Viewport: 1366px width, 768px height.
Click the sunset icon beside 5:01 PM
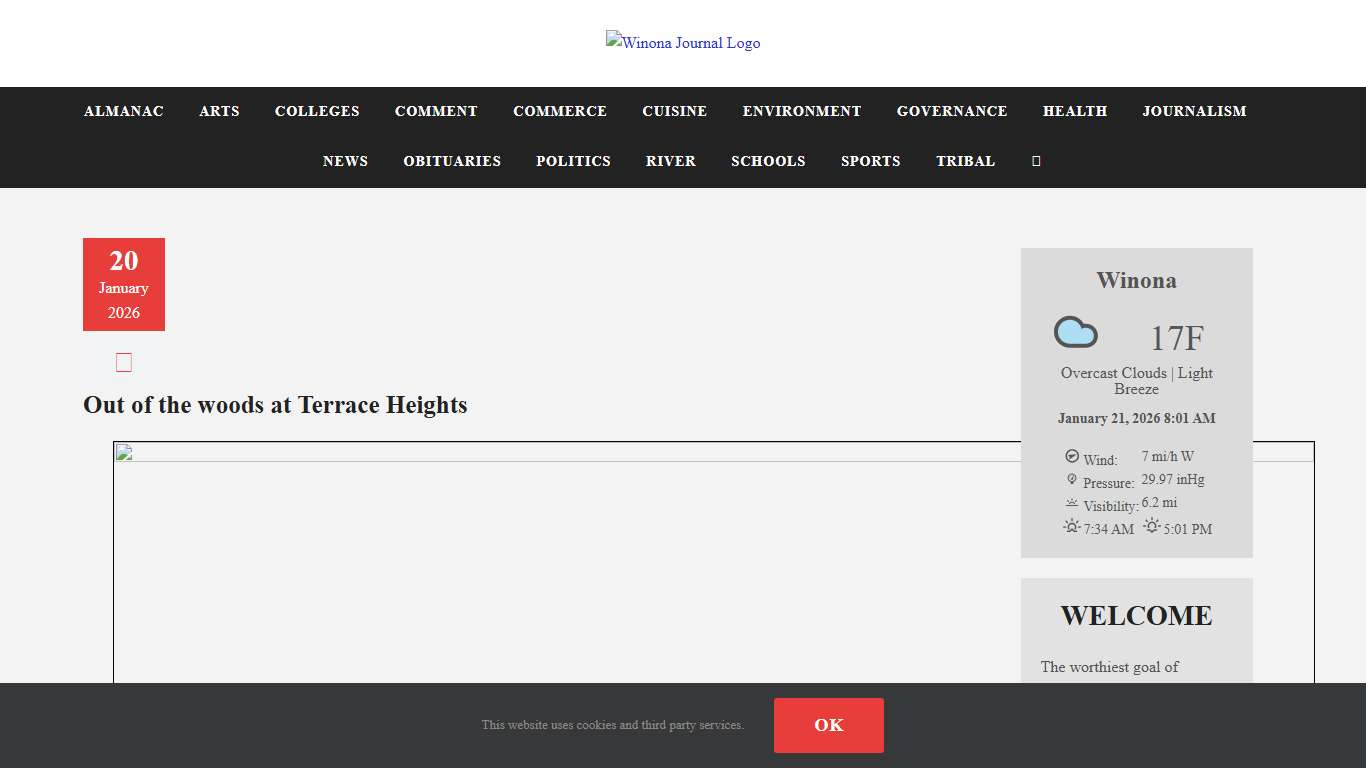pyautogui.click(x=1152, y=526)
